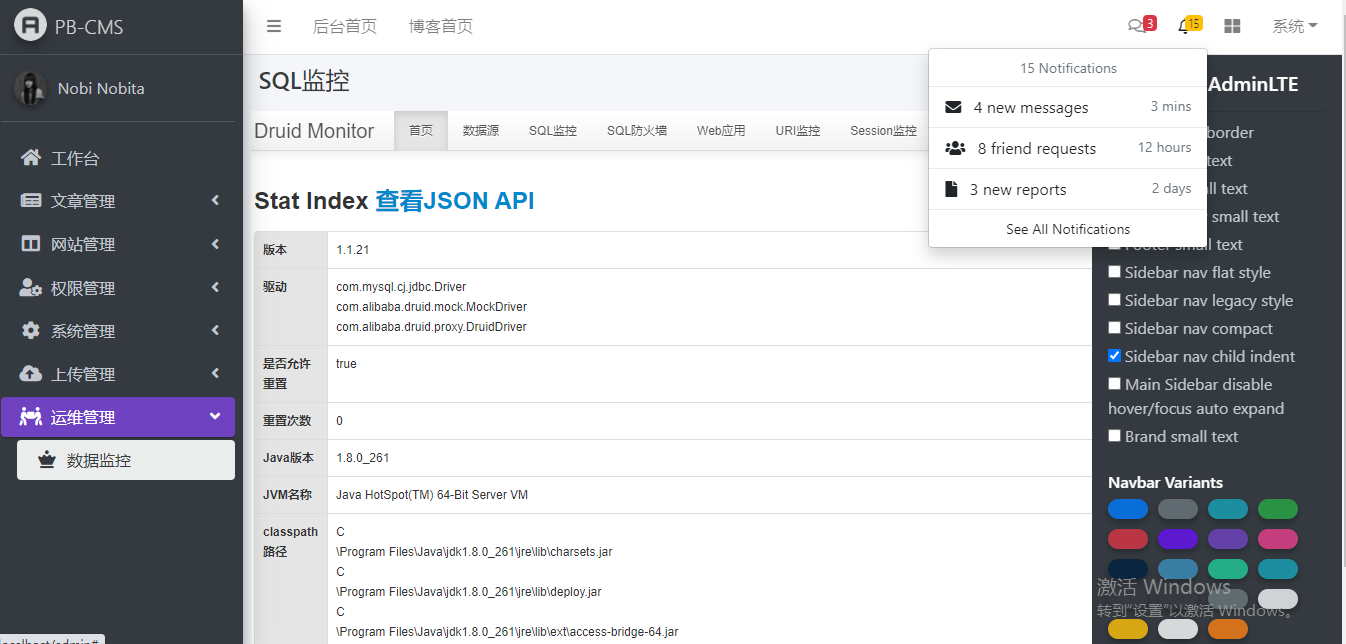Expand the 系统管理 menu chevron

[215, 331]
